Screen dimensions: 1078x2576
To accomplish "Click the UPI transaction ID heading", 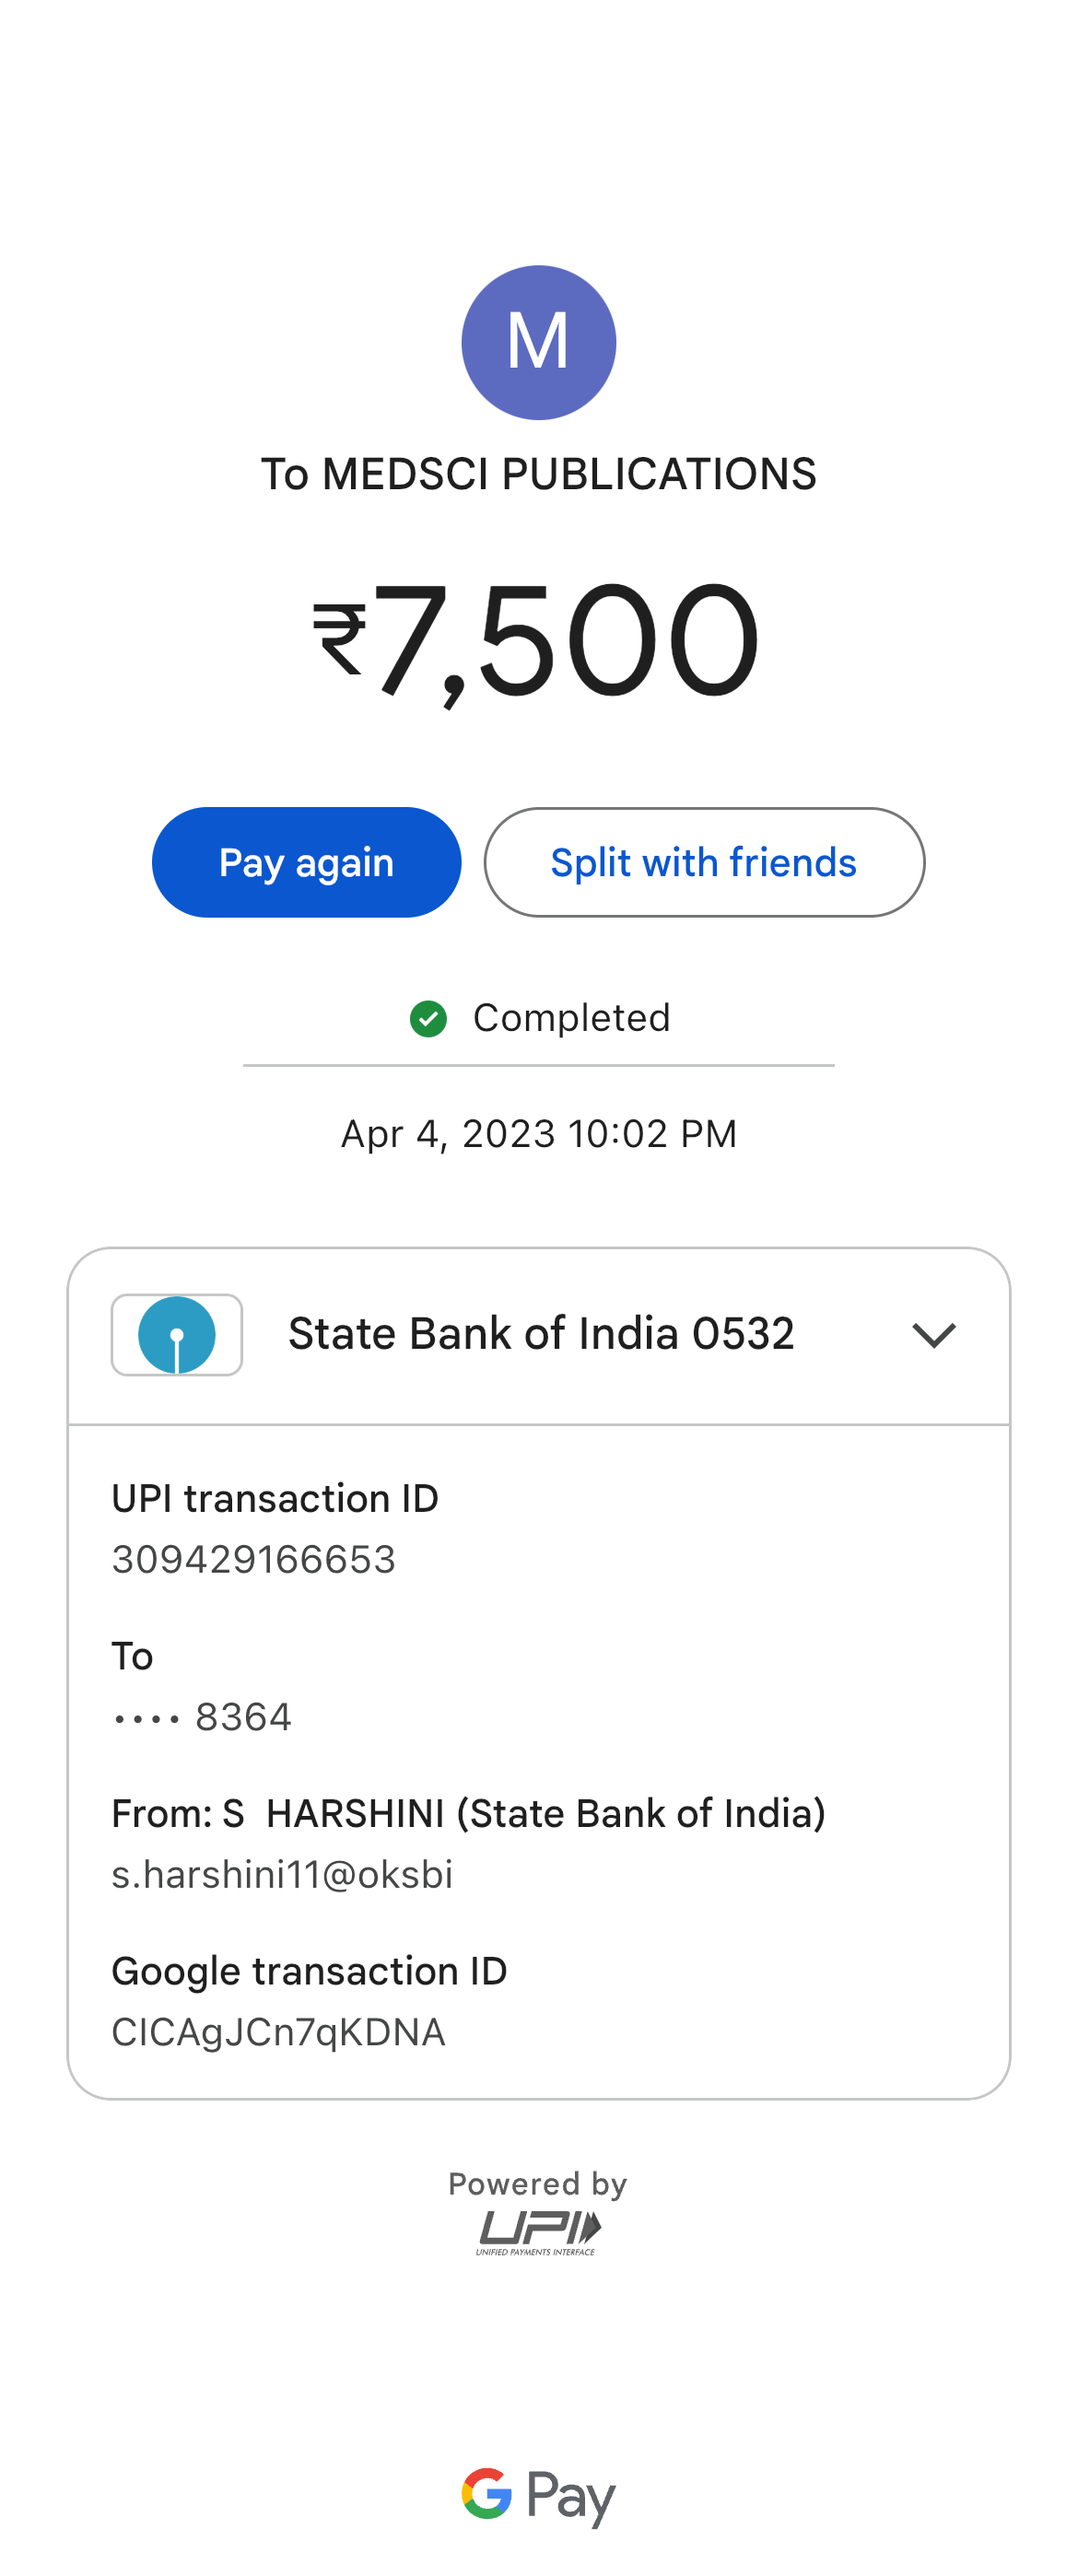I will click(275, 1499).
